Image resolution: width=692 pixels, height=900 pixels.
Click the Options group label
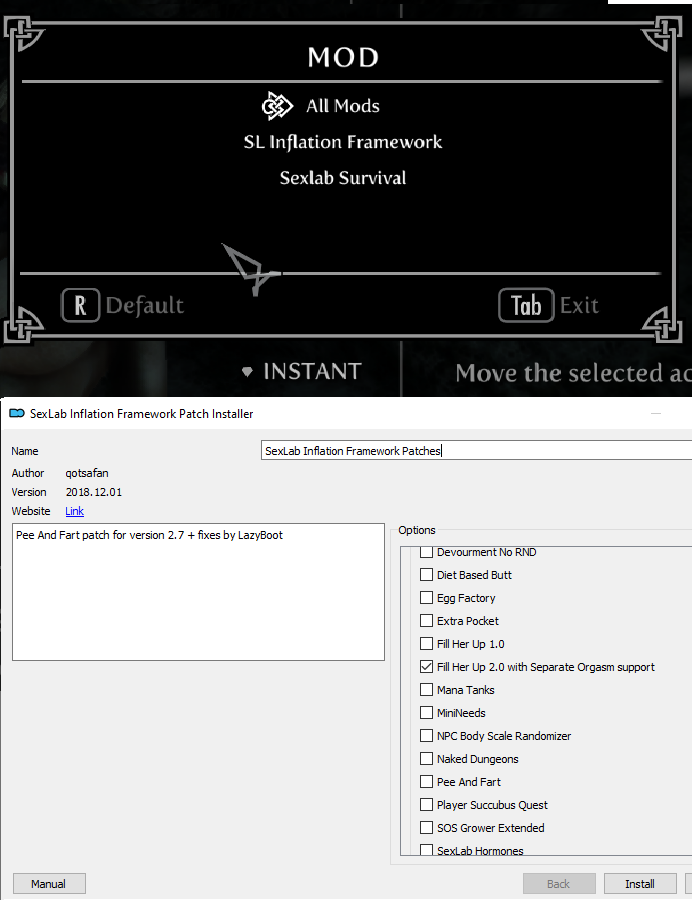pyautogui.click(x=417, y=530)
